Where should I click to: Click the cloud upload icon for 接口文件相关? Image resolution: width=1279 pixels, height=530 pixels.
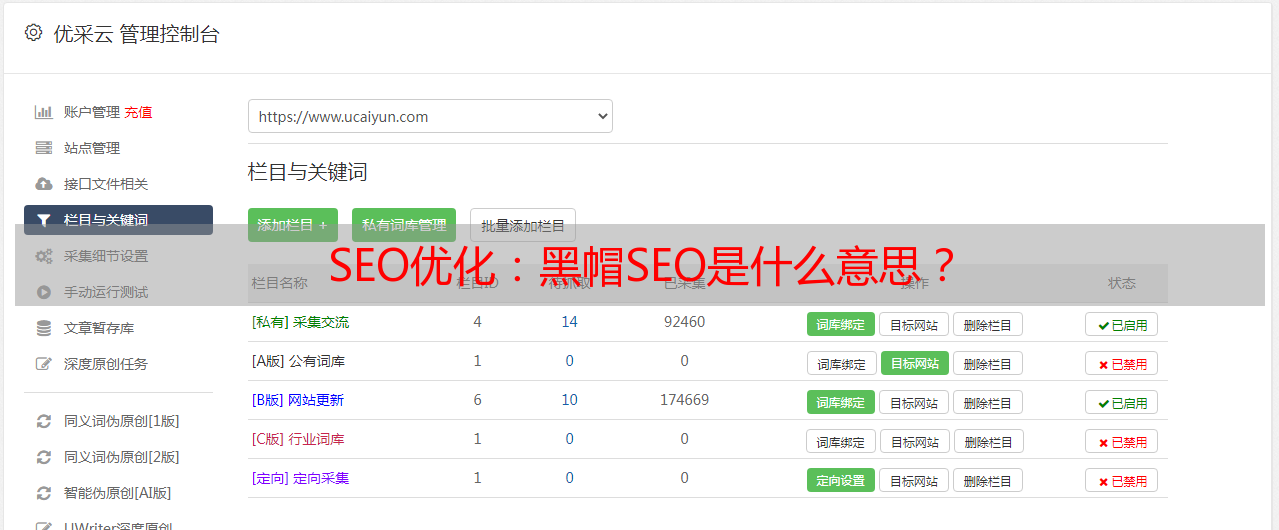click(43, 184)
